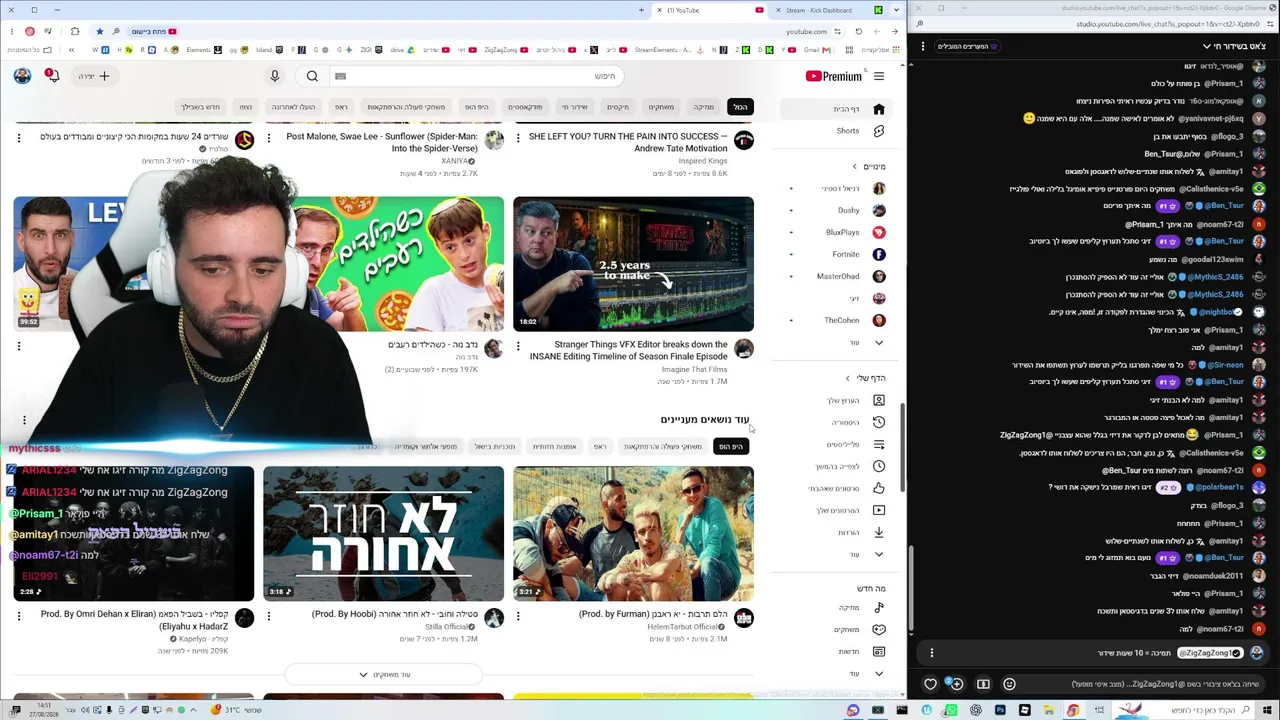Select the Mixes (מיקסים) filter chip

[x=618, y=107]
